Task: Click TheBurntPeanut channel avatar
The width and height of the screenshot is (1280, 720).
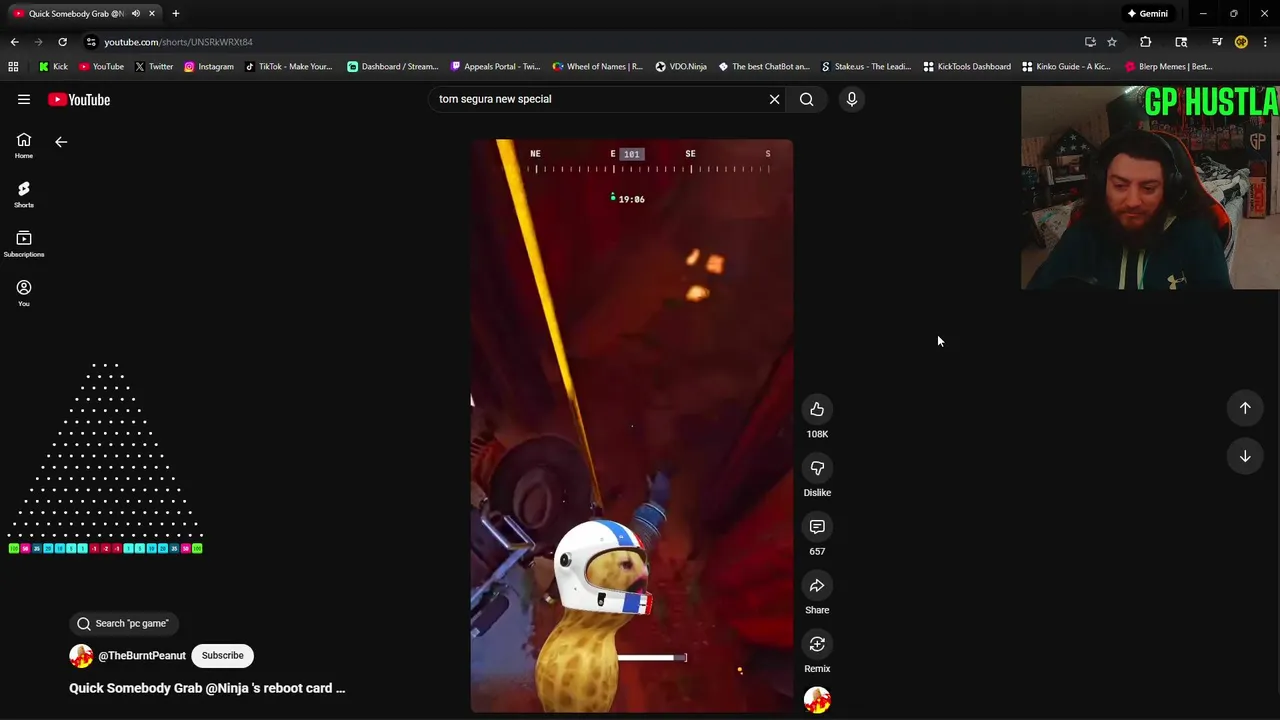Action: (81, 656)
